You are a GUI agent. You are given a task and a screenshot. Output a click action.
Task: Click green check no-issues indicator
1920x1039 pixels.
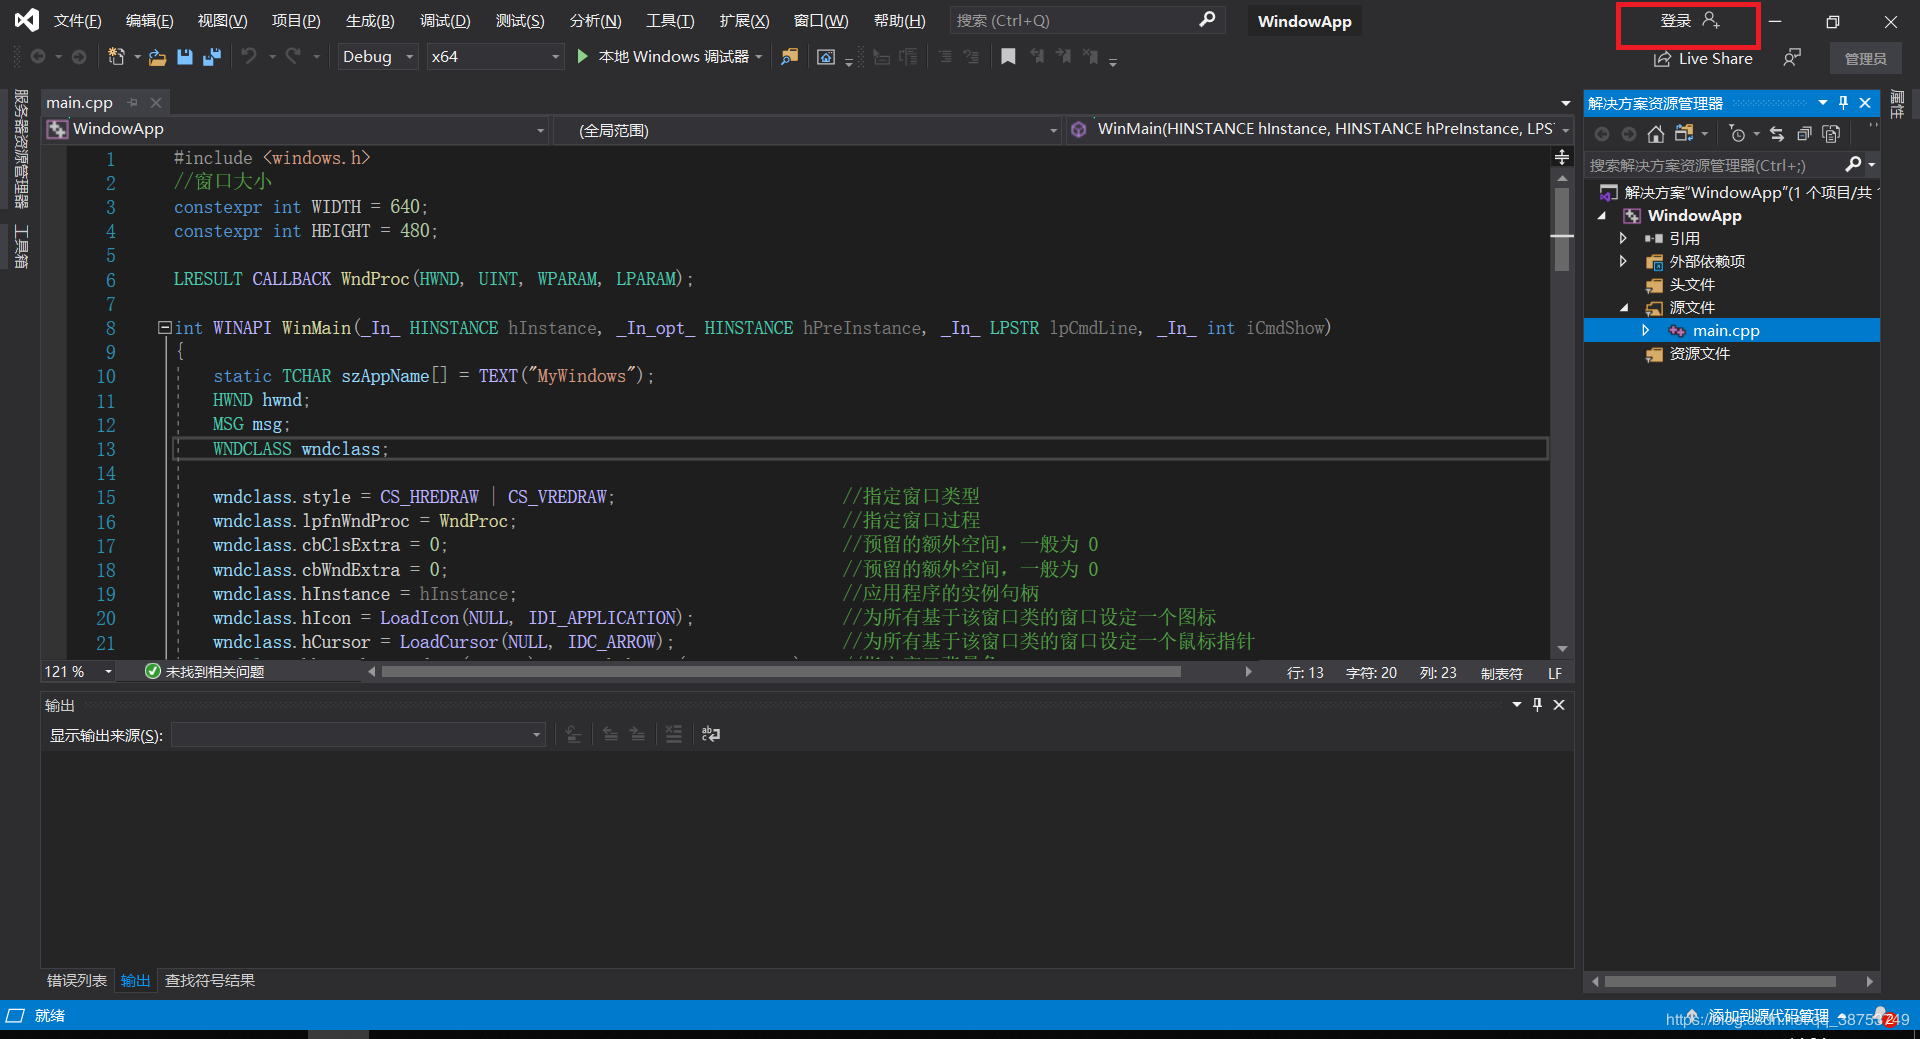click(x=153, y=672)
